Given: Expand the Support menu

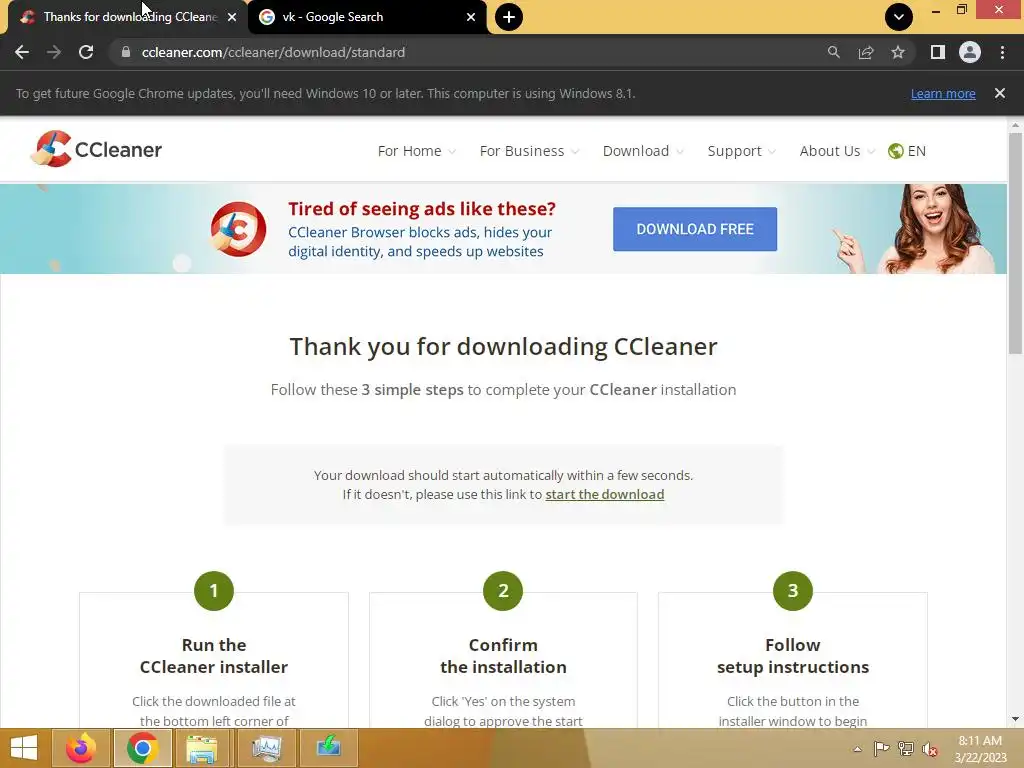Looking at the screenshot, I should click(742, 151).
